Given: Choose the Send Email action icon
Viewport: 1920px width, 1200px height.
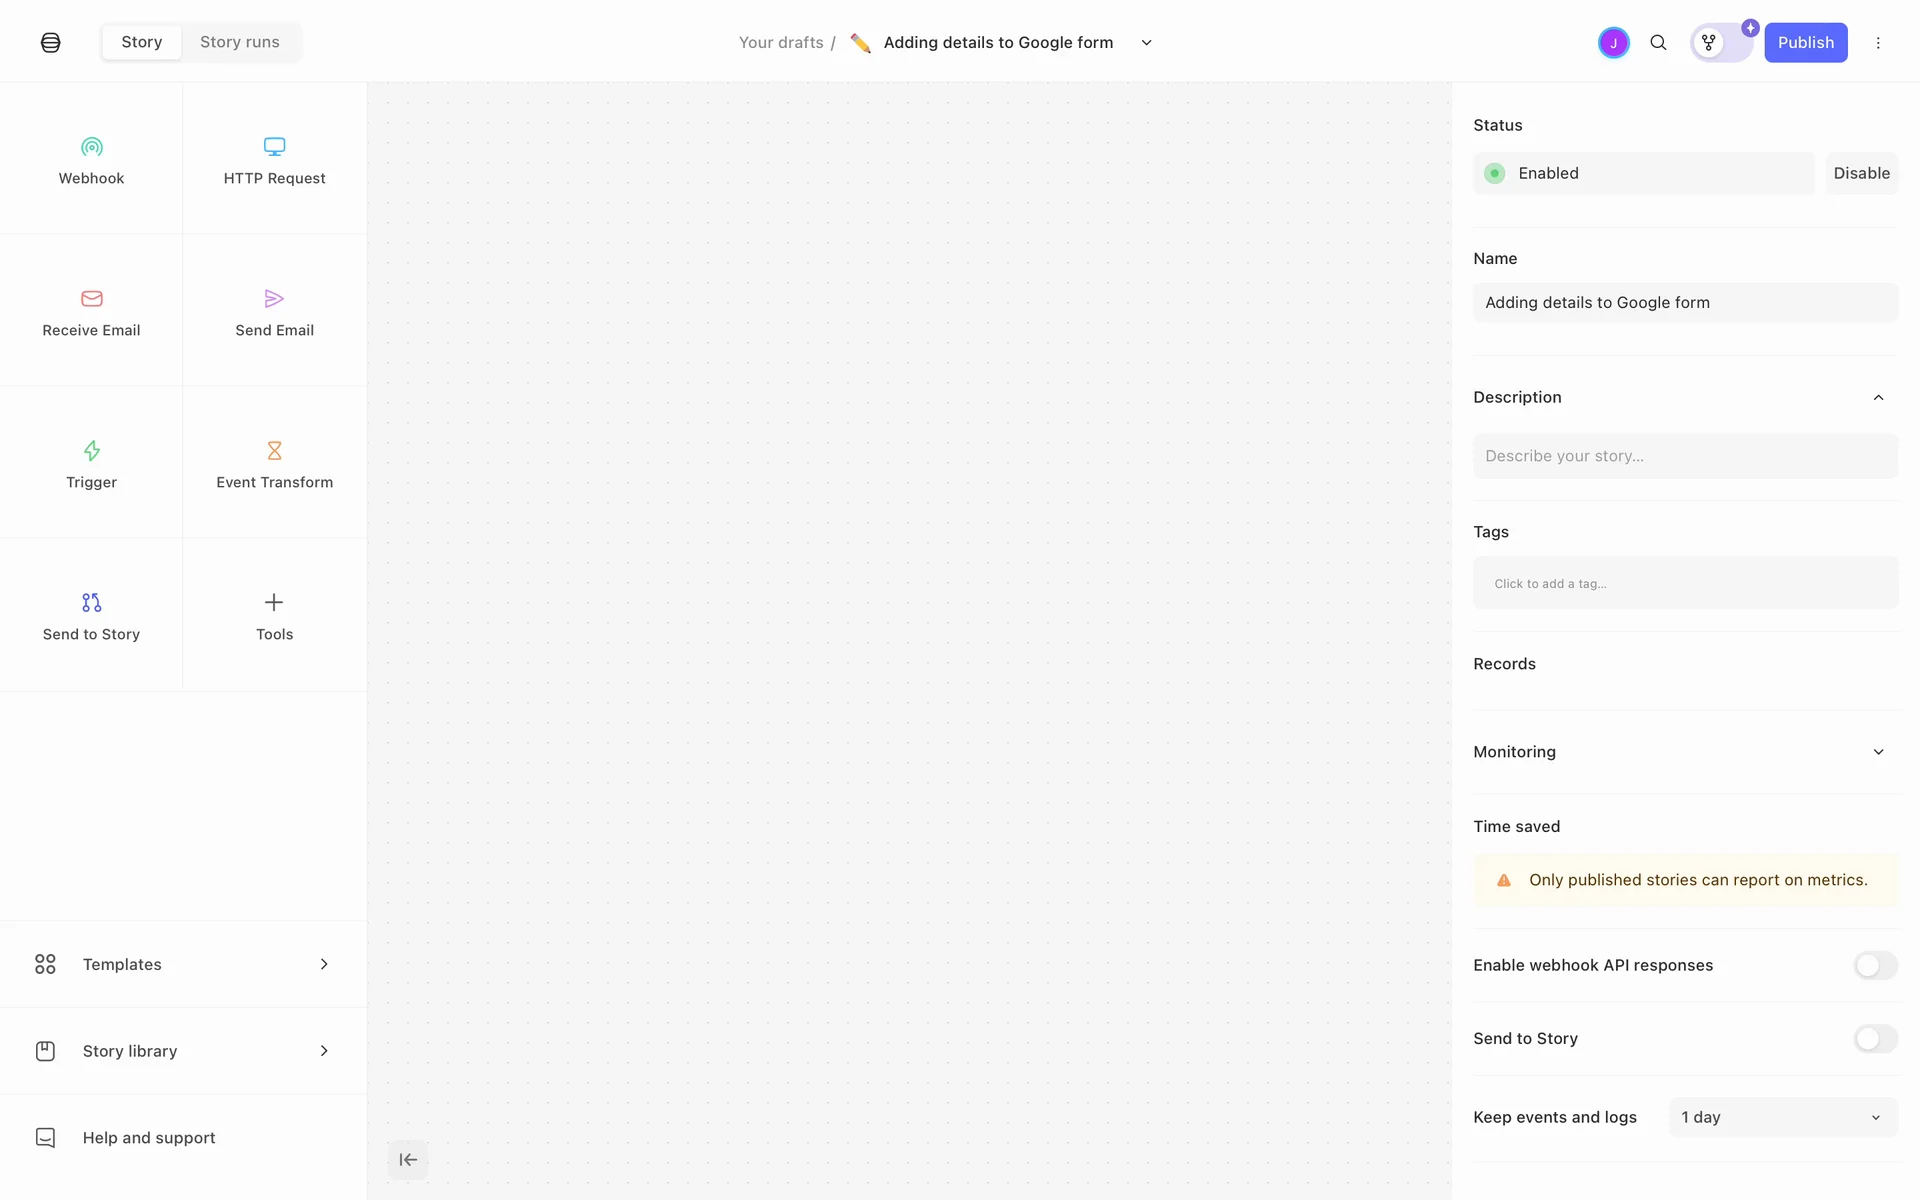Looking at the screenshot, I should coord(274,299).
